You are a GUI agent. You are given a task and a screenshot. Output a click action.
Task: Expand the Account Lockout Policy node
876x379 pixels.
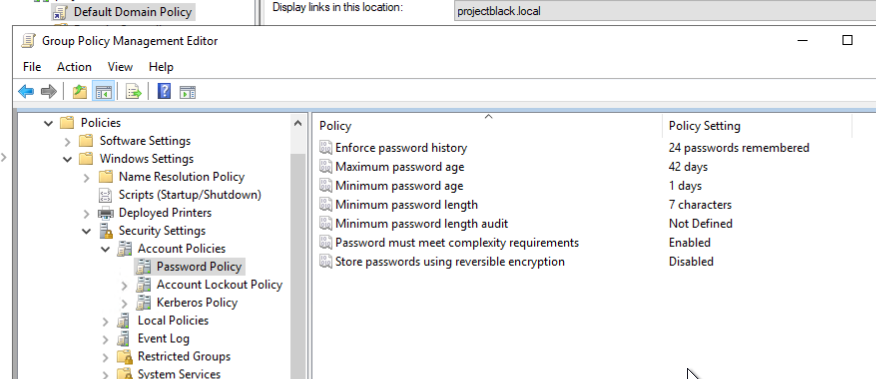125,285
